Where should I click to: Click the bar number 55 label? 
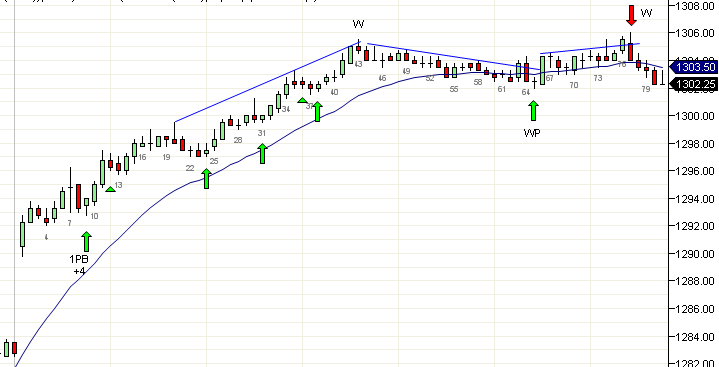[x=454, y=89]
